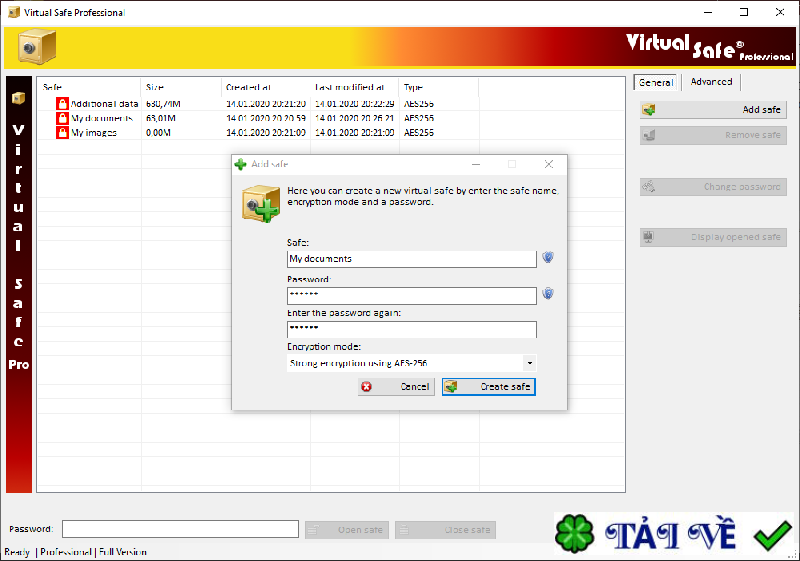Click the green plus icon in dialog title

[240, 164]
